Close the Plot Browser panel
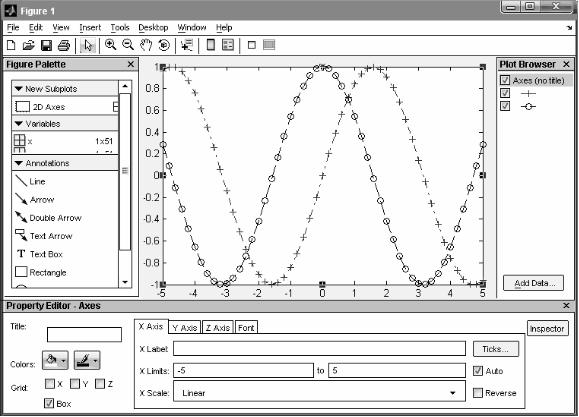This screenshot has width=579, height=417. point(566,64)
